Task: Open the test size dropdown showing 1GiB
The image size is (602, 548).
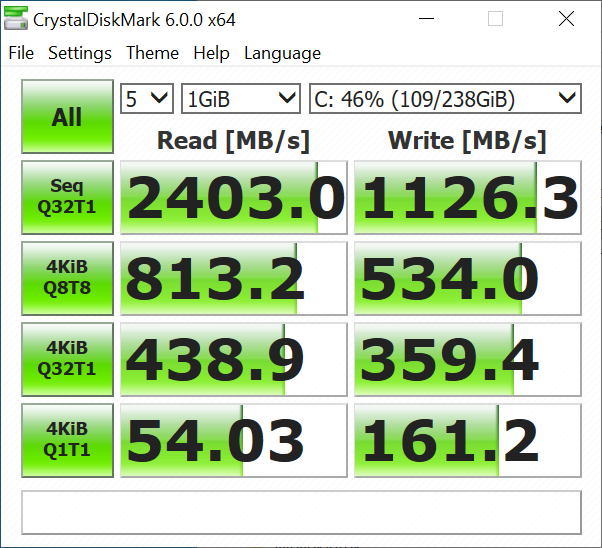Action: 241,99
